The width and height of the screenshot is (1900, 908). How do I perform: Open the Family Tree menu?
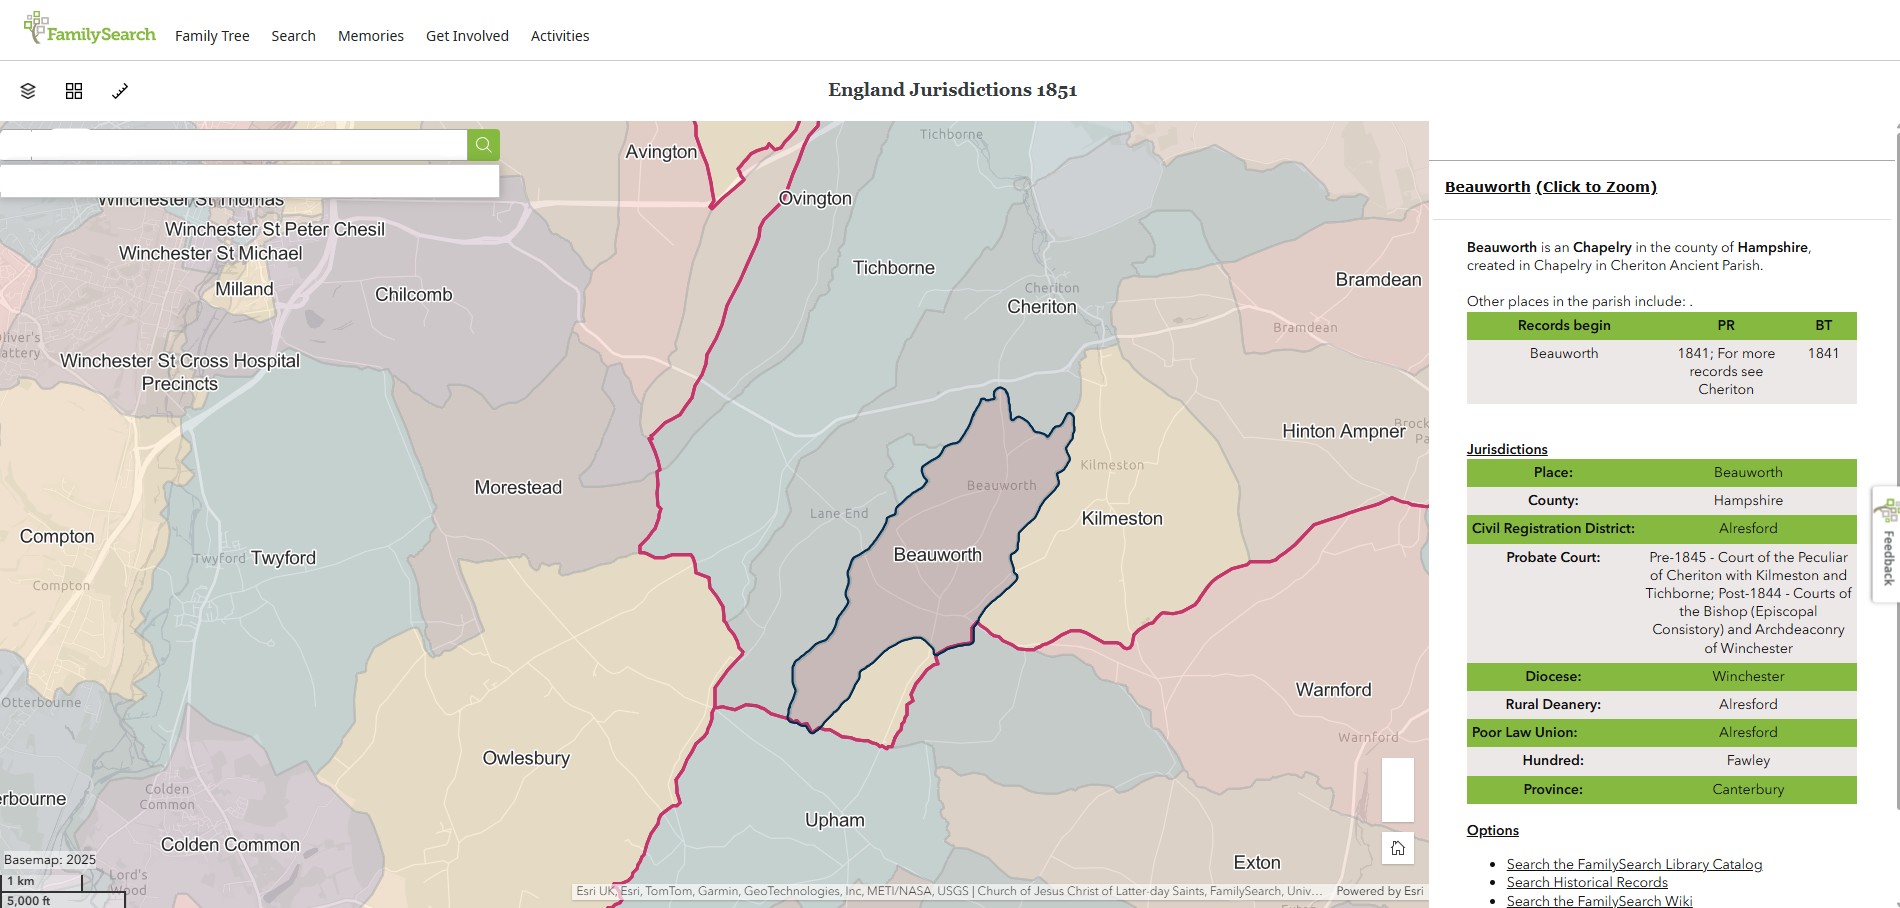pos(212,36)
